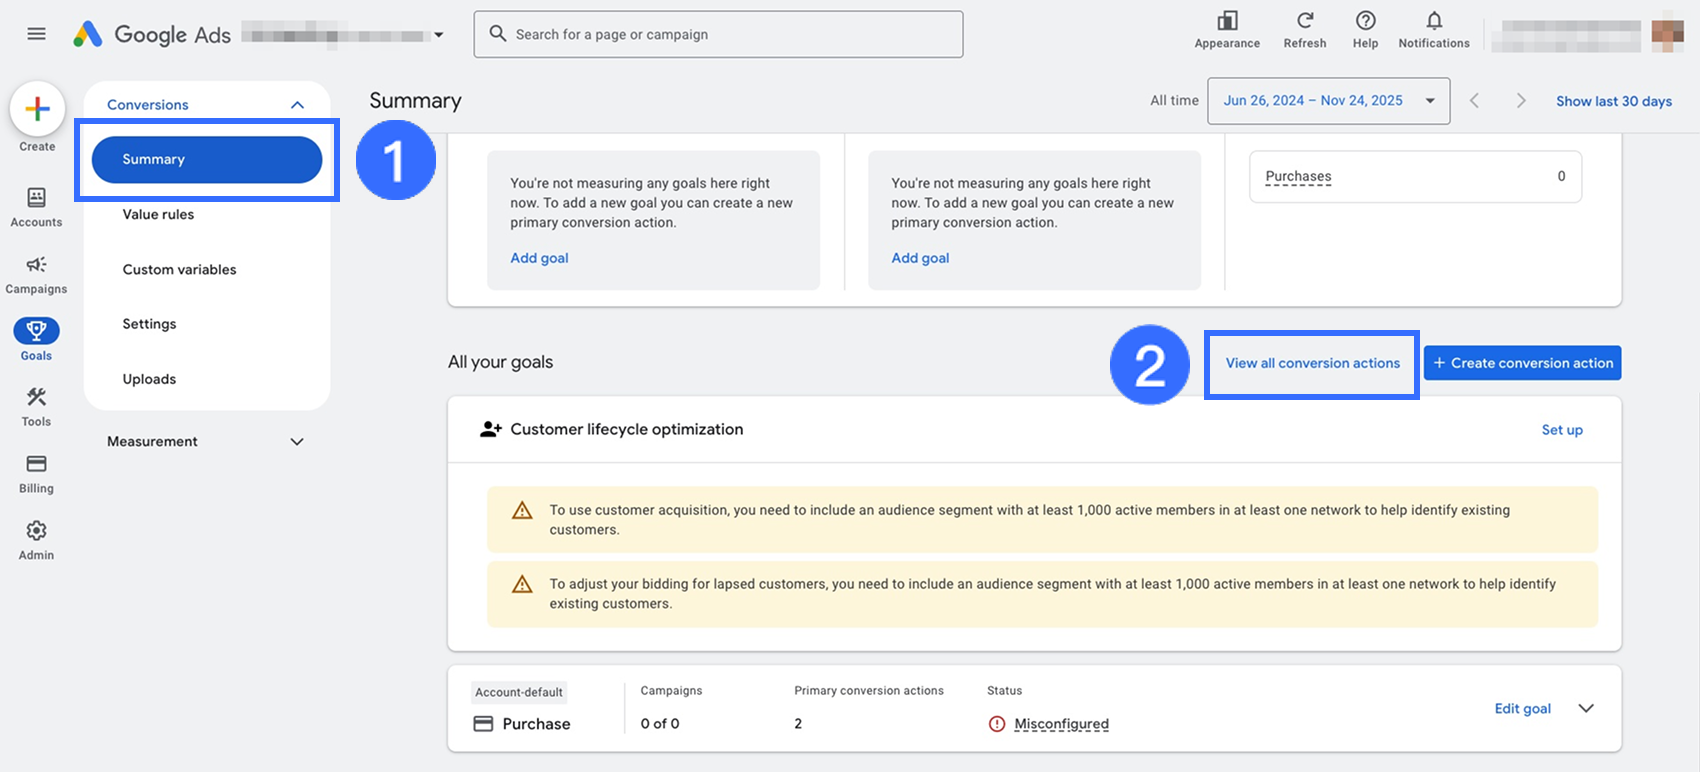Click the Create plus button
Screen dimensions: 1700x772
click(37, 109)
